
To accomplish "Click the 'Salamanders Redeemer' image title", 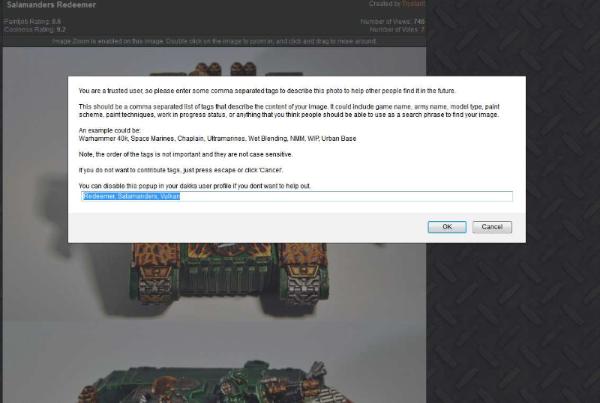I will (x=51, y=5).
